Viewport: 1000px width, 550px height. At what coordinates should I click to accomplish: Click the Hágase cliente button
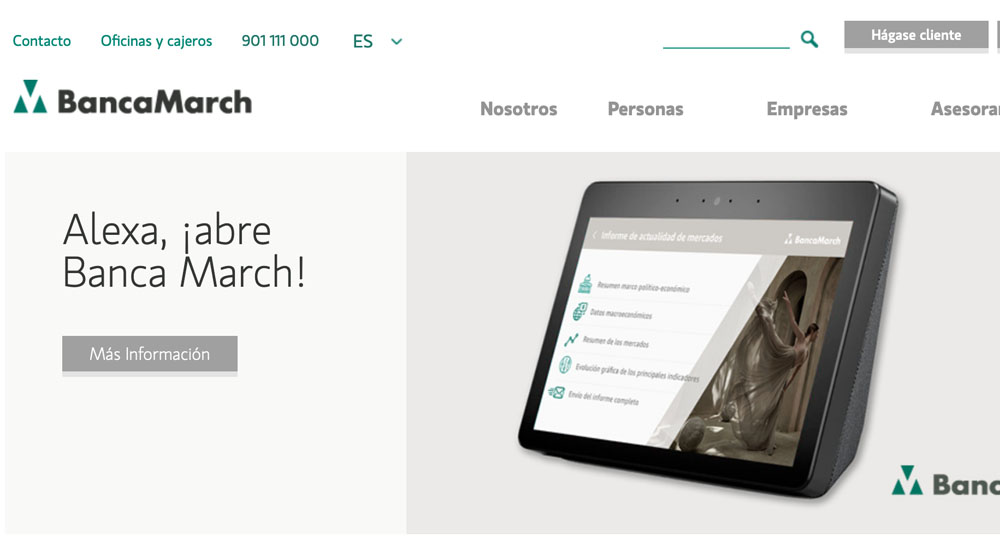pos(916,36)
